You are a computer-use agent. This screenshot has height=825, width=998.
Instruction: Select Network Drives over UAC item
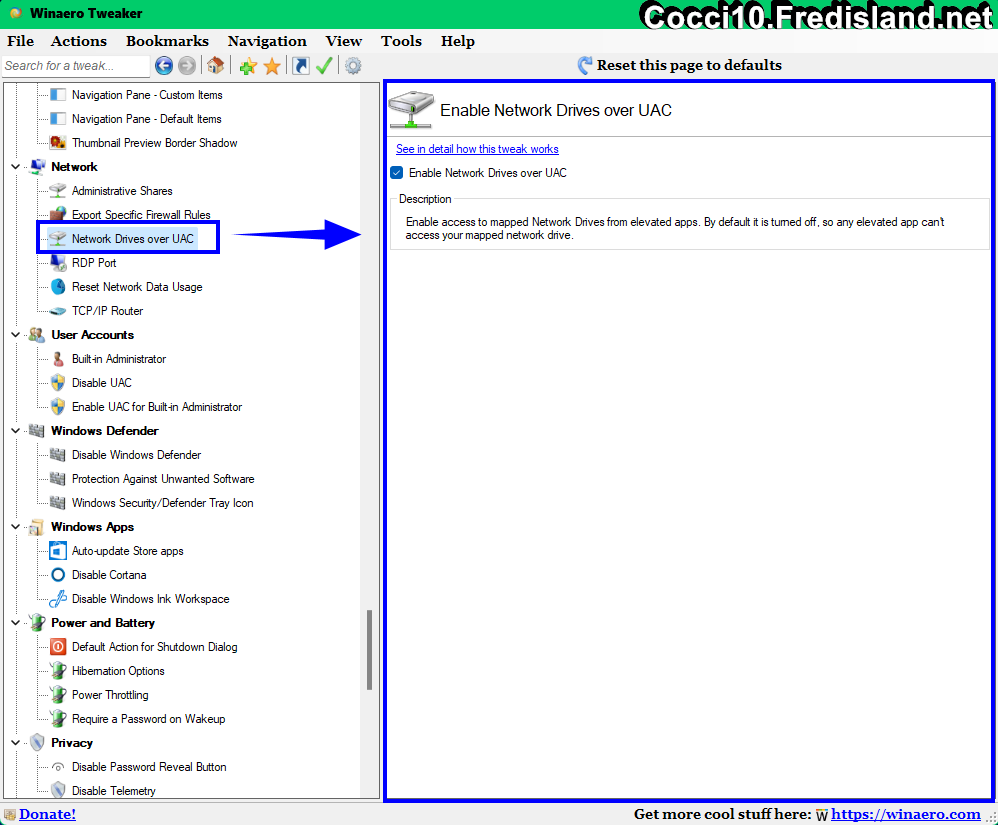[x=132, y=239]
